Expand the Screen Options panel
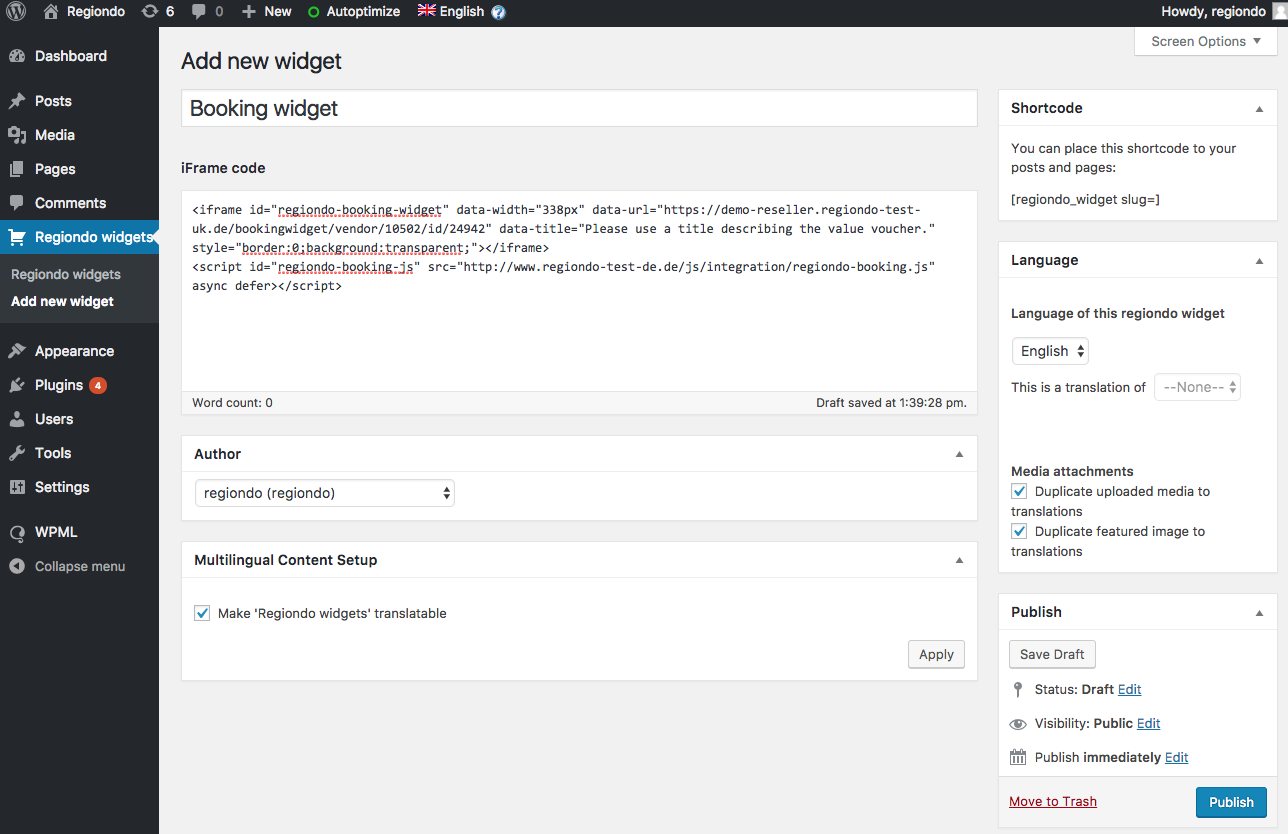1288x834 pixels. click(1206, 41)
